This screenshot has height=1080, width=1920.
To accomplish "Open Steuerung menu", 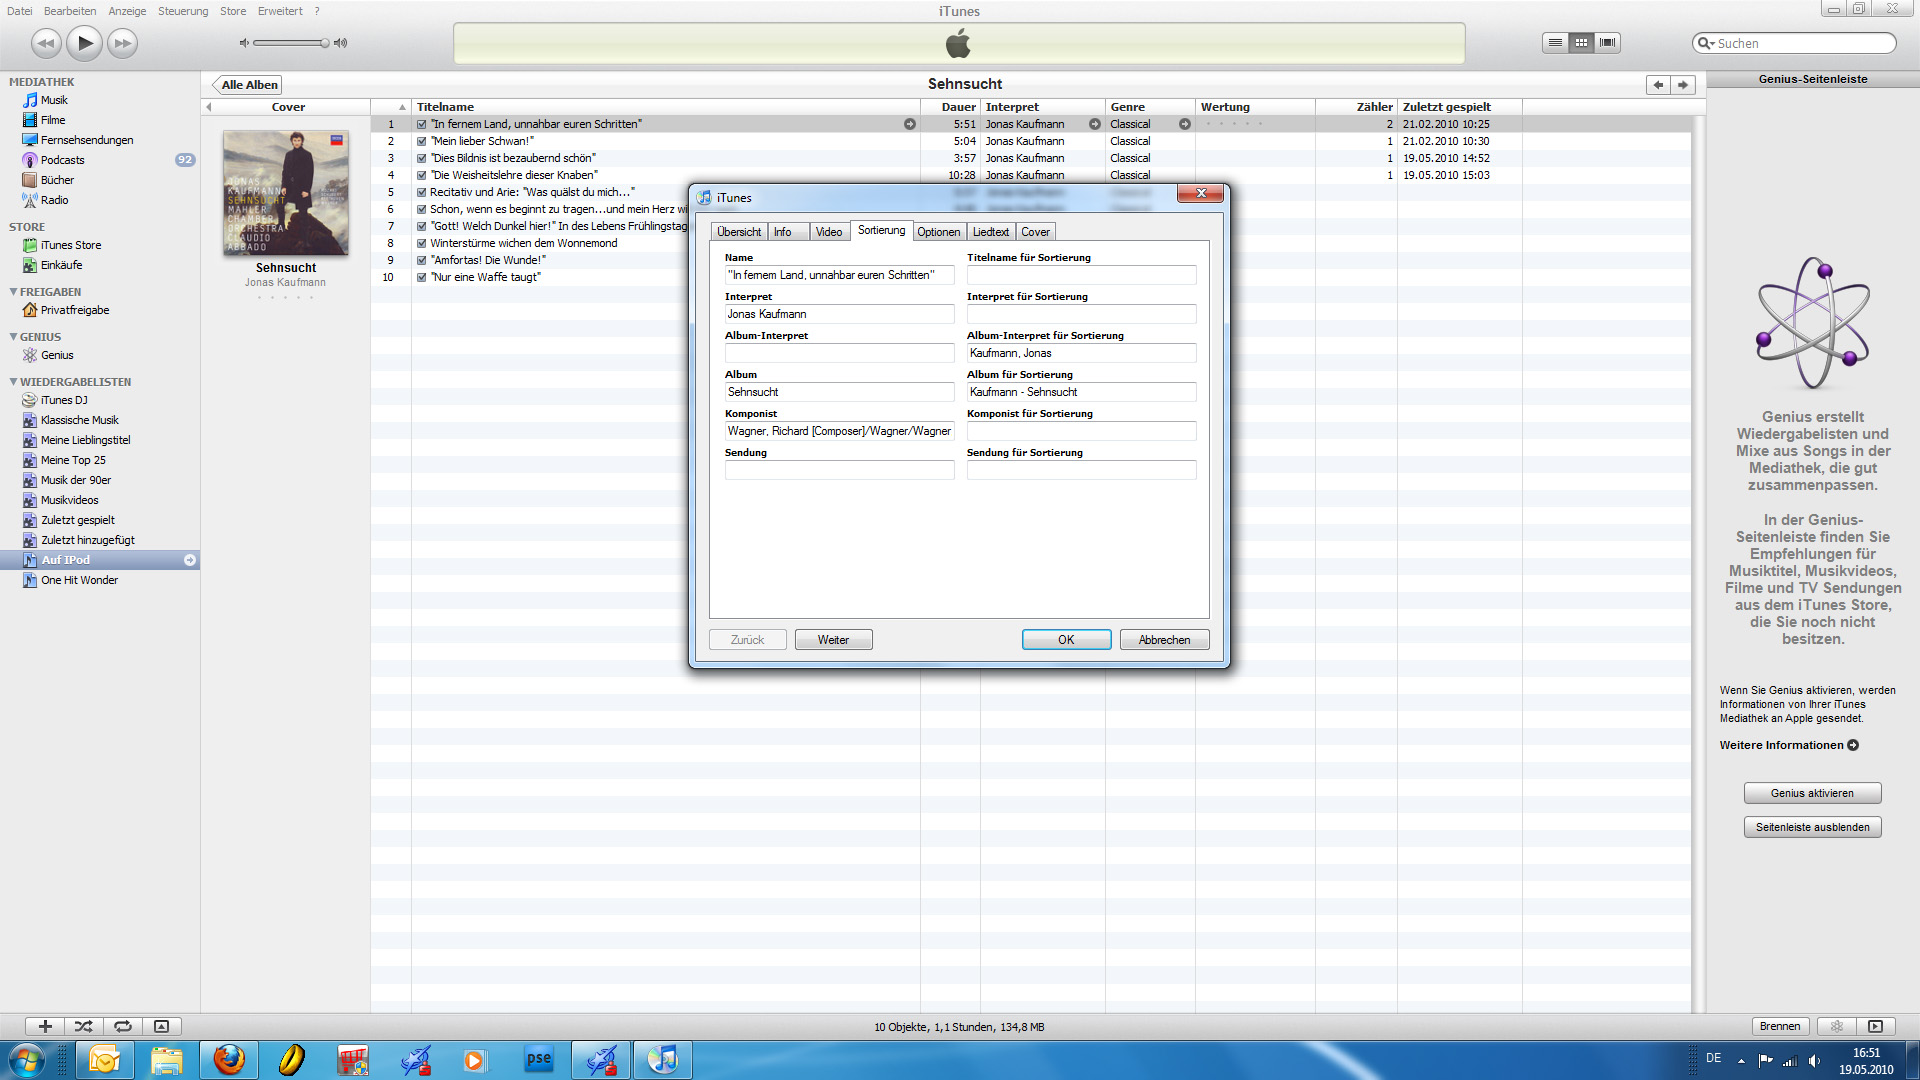I will coord(183,11).
